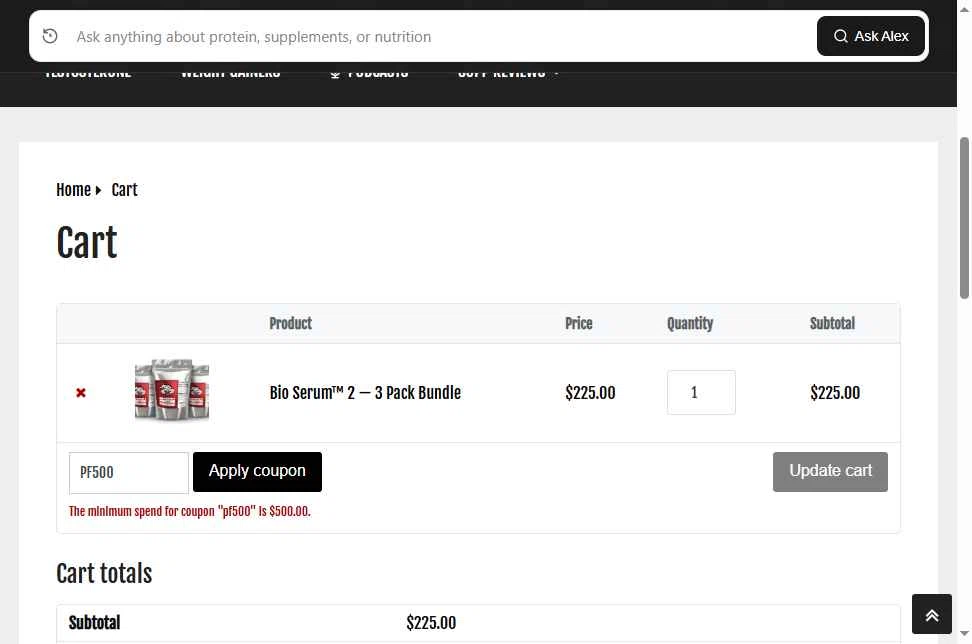This screenshot has width=972, height=644.
Task: Click the Cart breadcrumb text
Action: [125, 190]
